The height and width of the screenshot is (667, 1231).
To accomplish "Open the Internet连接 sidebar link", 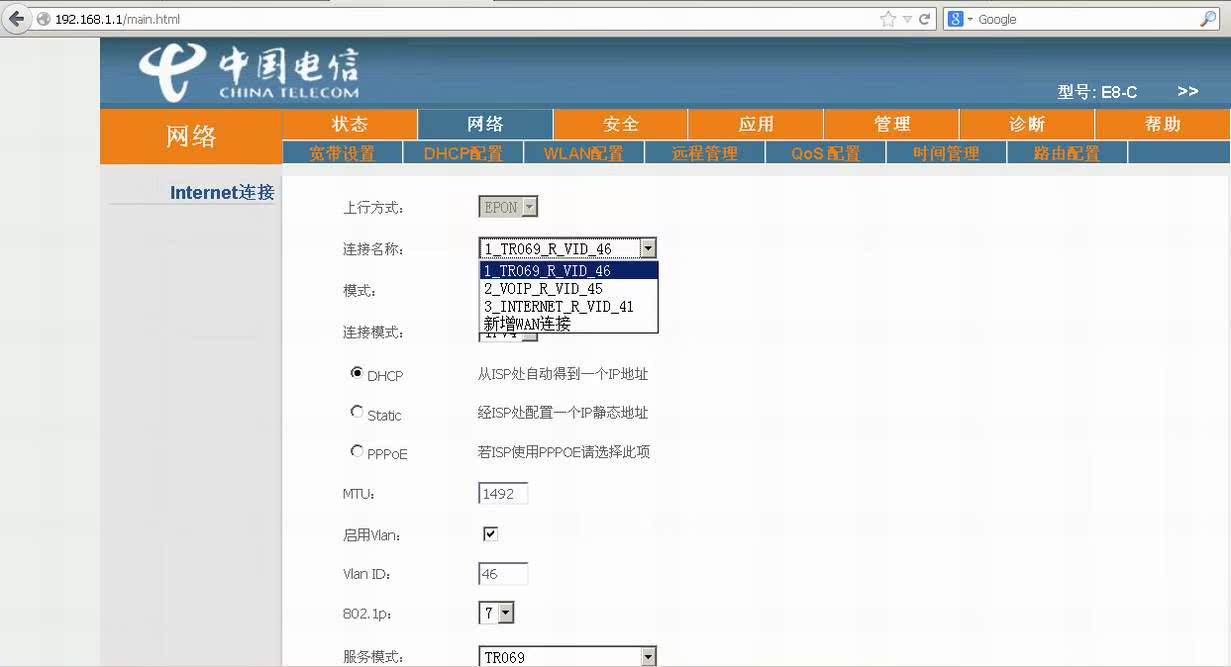I will tap(221, 192).
